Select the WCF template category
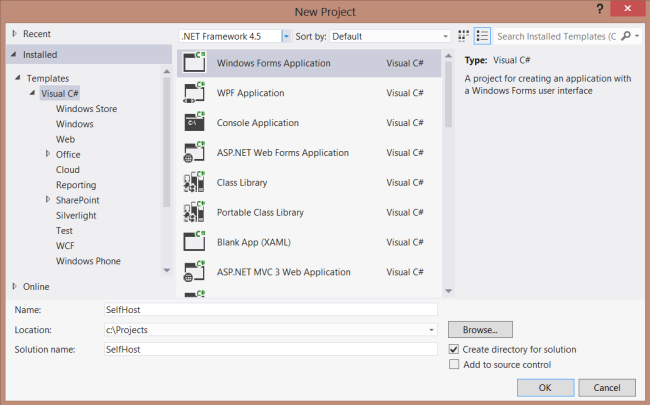Viewport: 650px width, 405px height. 65,246
